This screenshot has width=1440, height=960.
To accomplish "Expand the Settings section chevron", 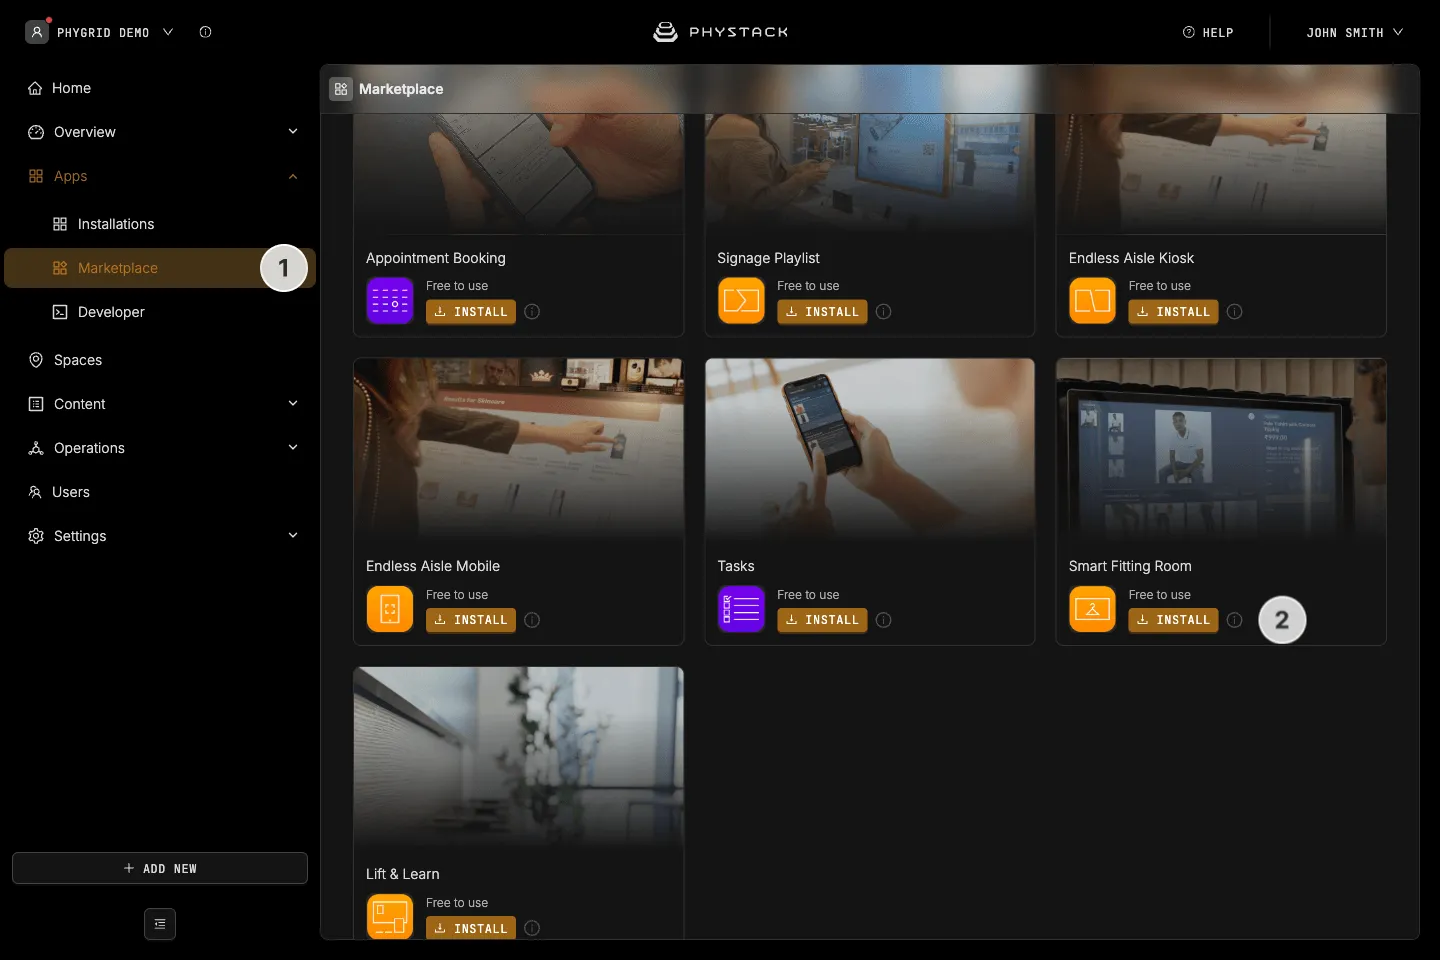I will coord(293,536).
